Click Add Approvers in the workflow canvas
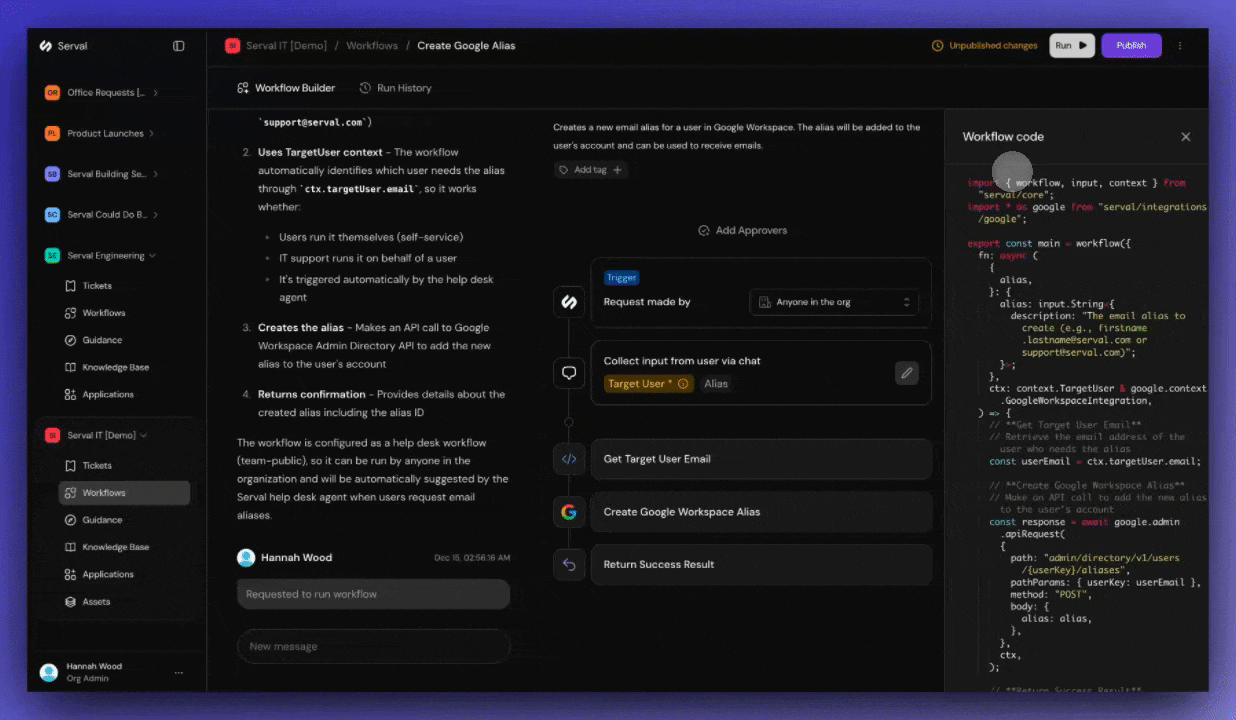This screenshot has height=720, width=1236. click(743, 230)
